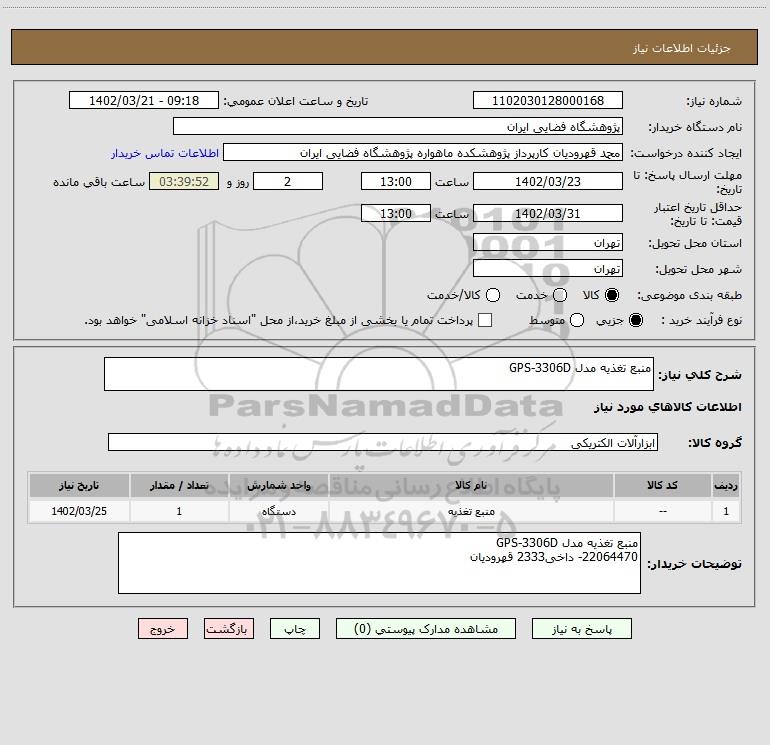Select the خدمت radio button
770x745 pixels.
pyautogui.click(x=560, y=295)
